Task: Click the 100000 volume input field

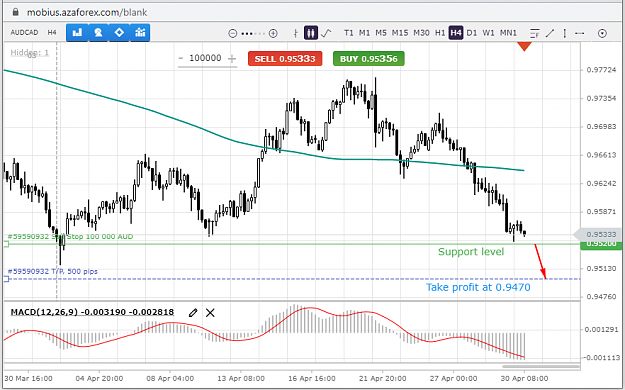Action: (205, 59)
